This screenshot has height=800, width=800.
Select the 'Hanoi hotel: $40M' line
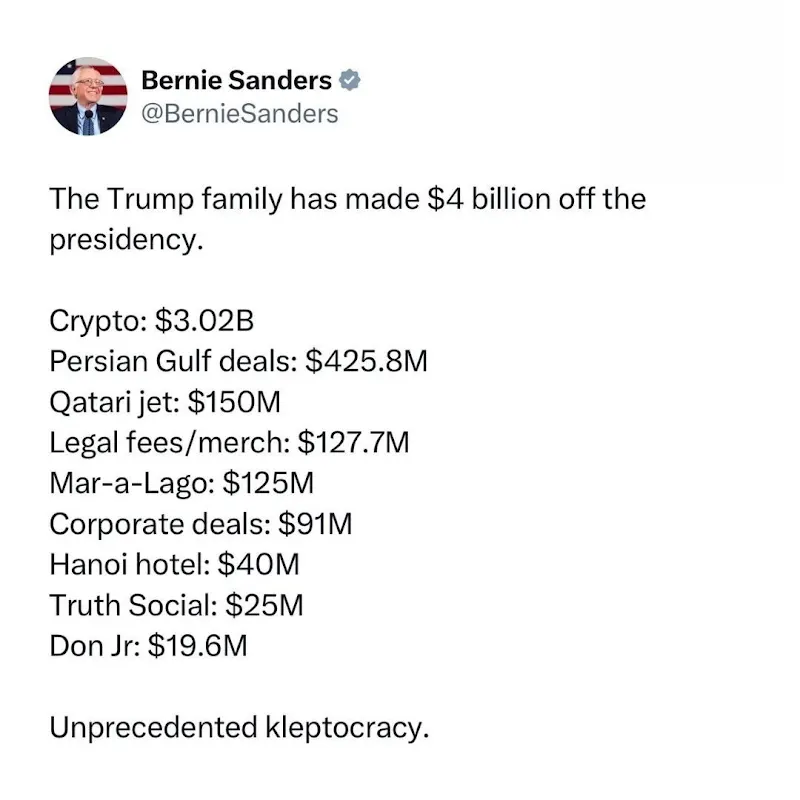[174, 564]
